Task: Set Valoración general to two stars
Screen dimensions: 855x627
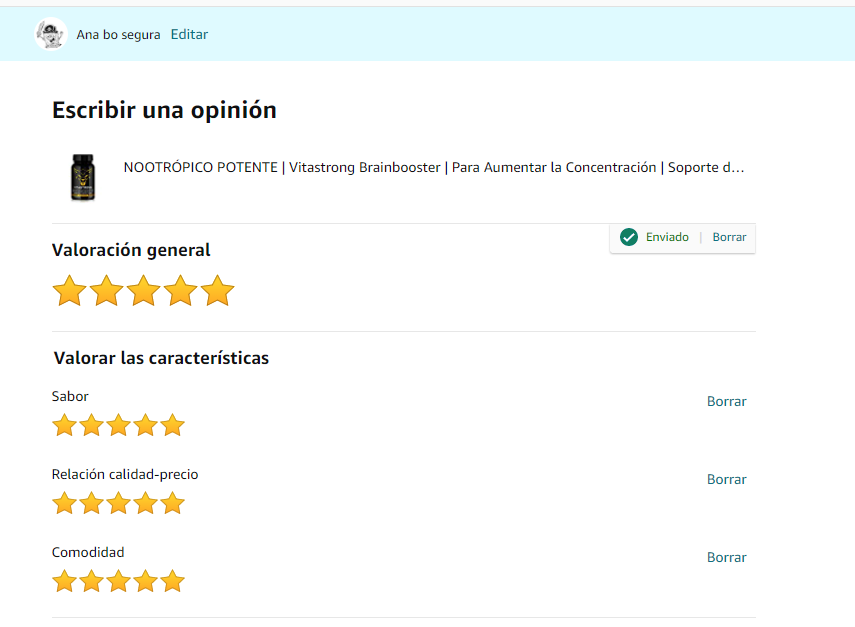Action: click(x=106, y=292)
